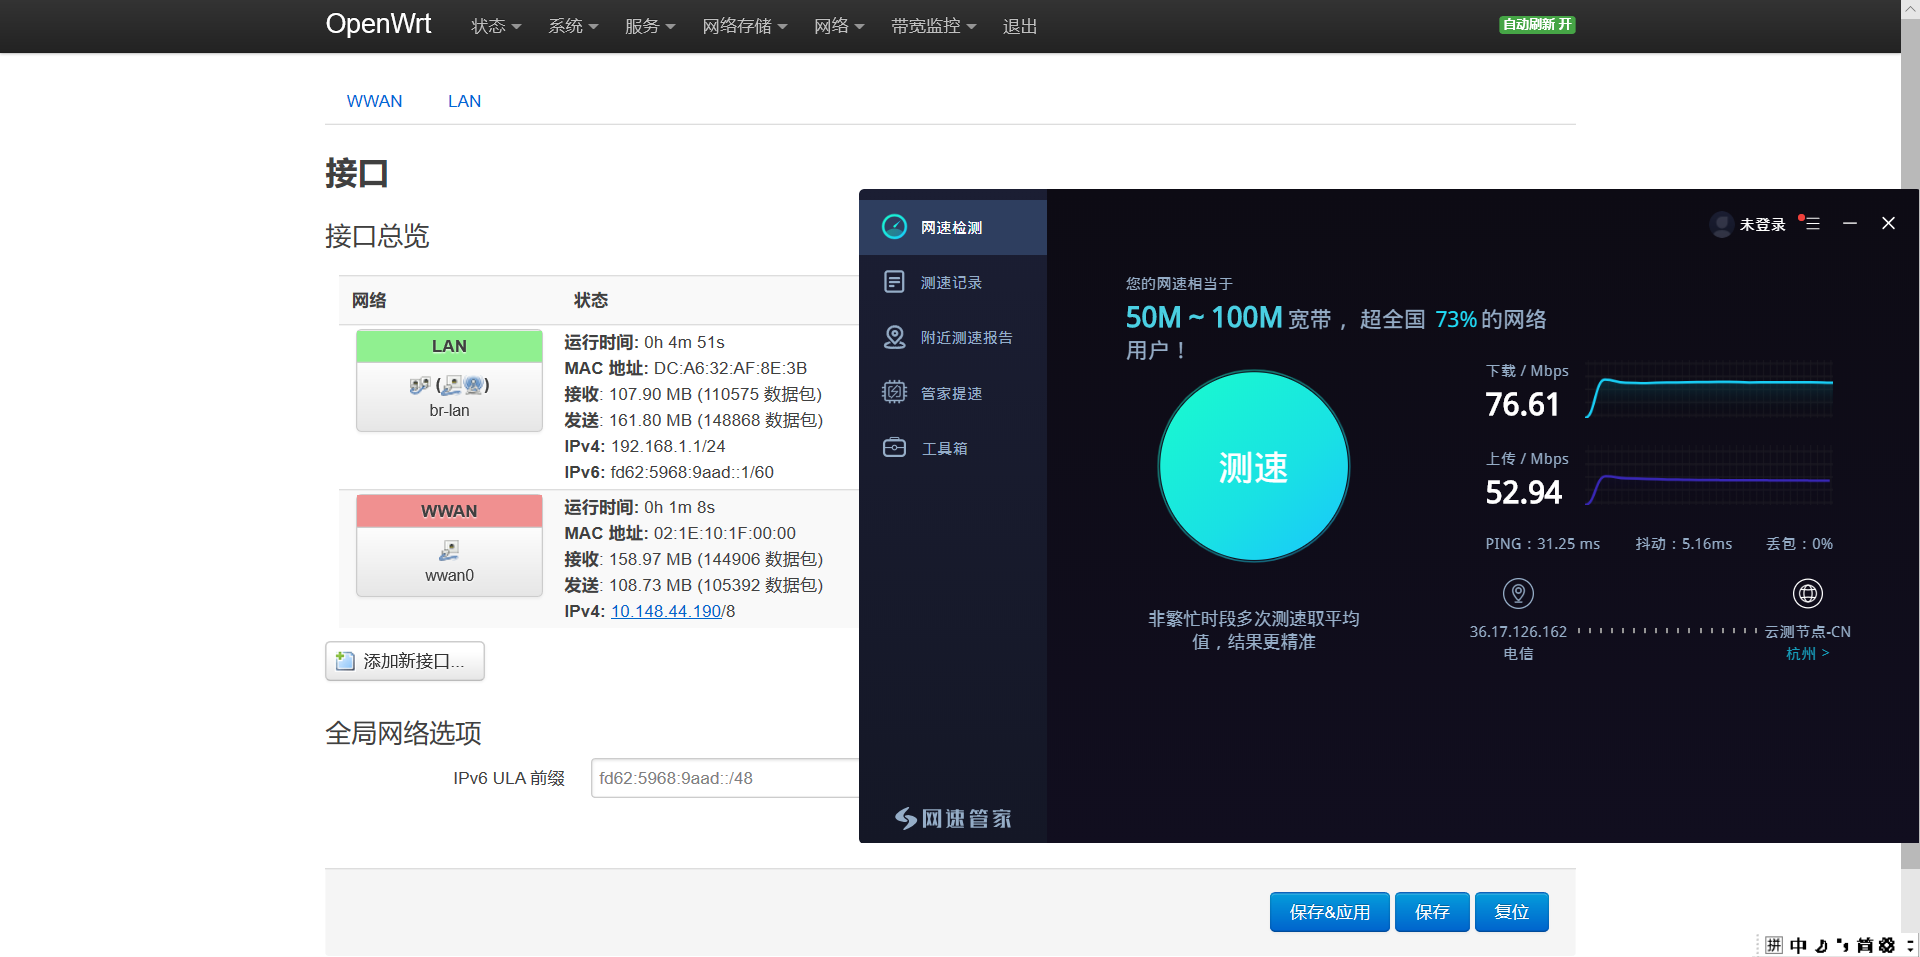Click the user avatar next to 未登录
Screen dimensions: 1920x957
pyautogui.click(x=1721, y=224)
